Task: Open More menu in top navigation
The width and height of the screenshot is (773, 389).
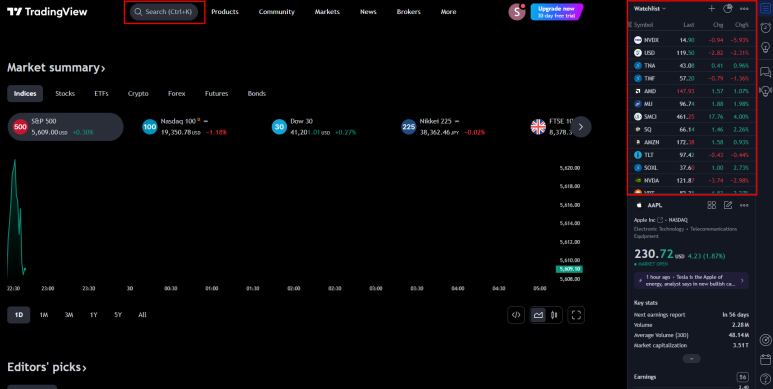Action: [x=448, y=12]
